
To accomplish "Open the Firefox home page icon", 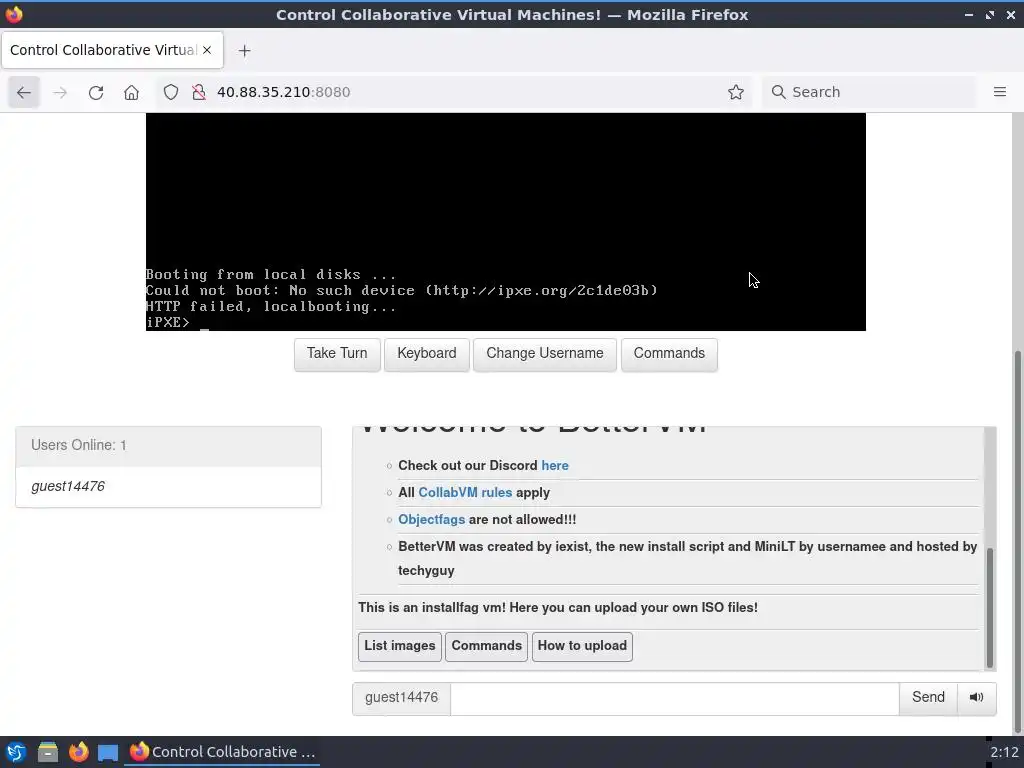I will pyautogui.click(x=131, y=92).
